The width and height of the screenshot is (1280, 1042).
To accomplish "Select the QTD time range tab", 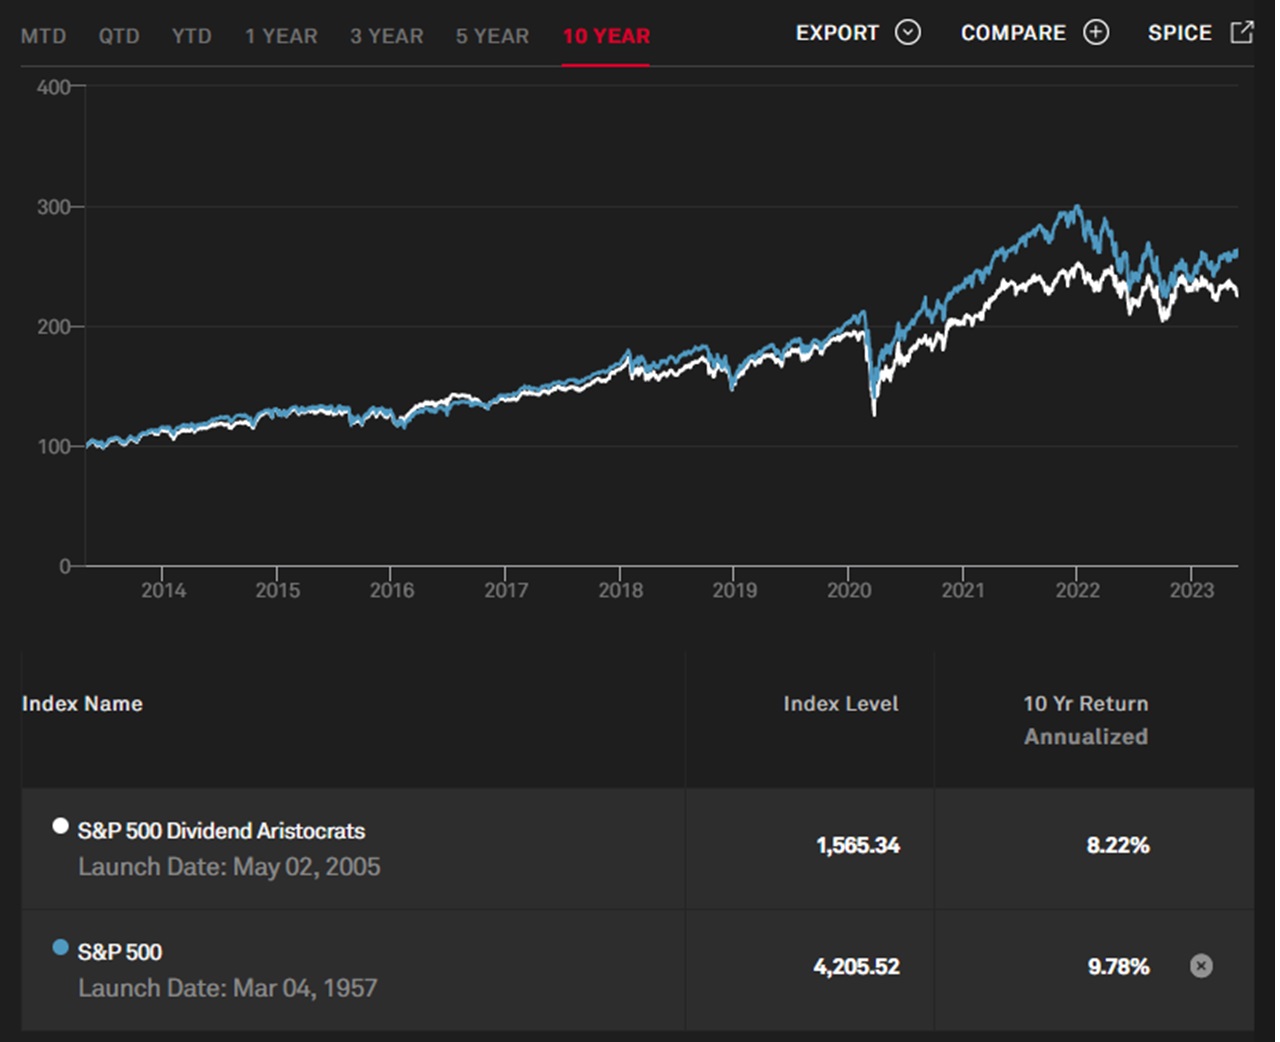I will [x=119, y=36].
